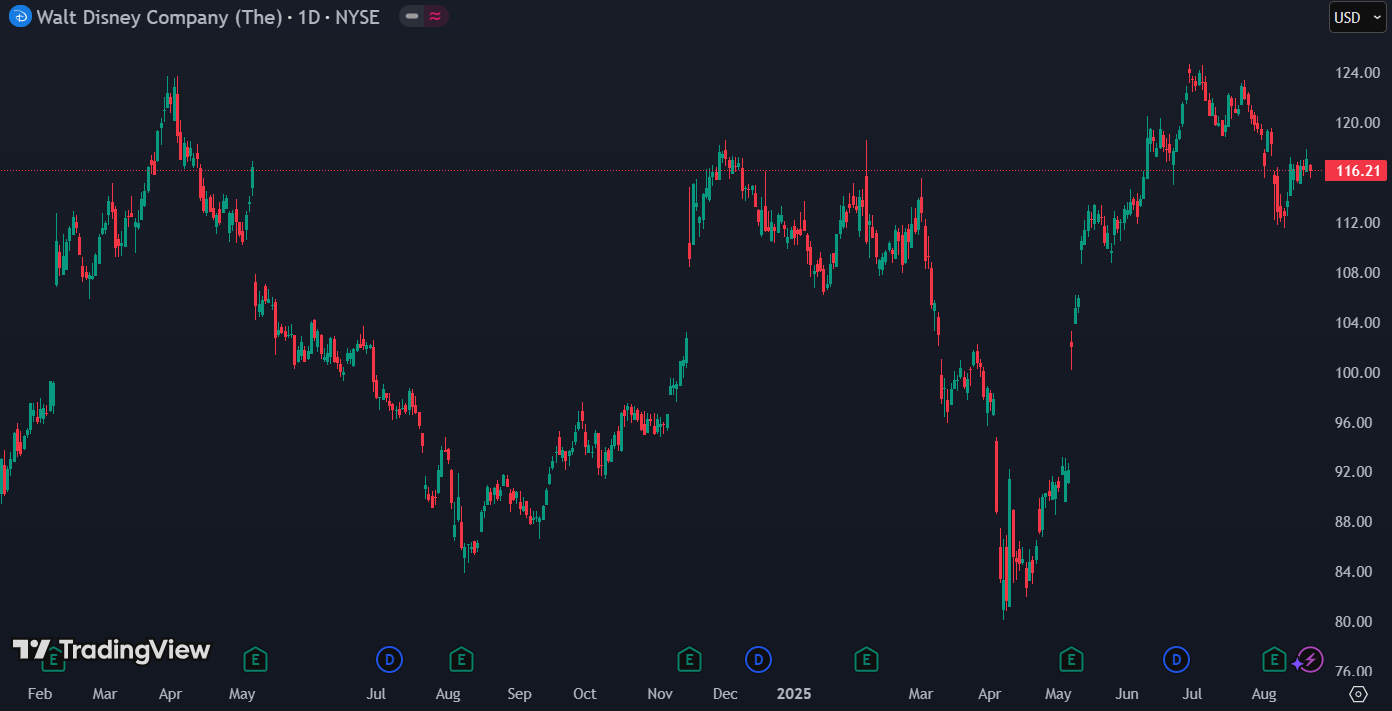The image size is (1392, 711).
Task: Click the Nov time axis label
Action: (x=659, y=694)
